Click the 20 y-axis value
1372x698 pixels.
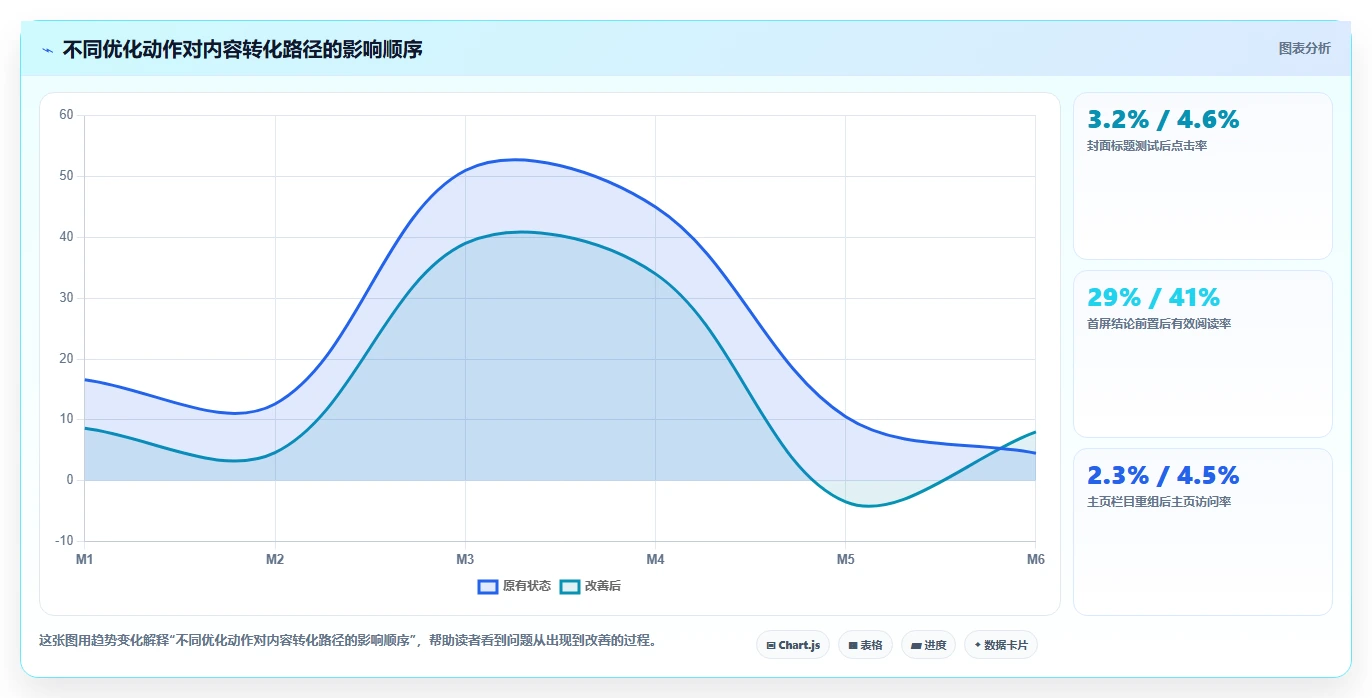(66, 359)
